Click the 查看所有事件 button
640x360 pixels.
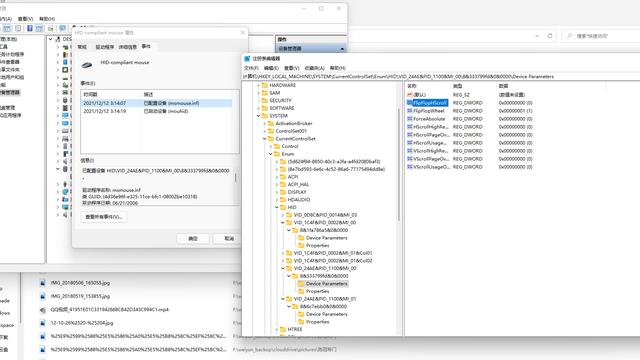coord(104,217)
